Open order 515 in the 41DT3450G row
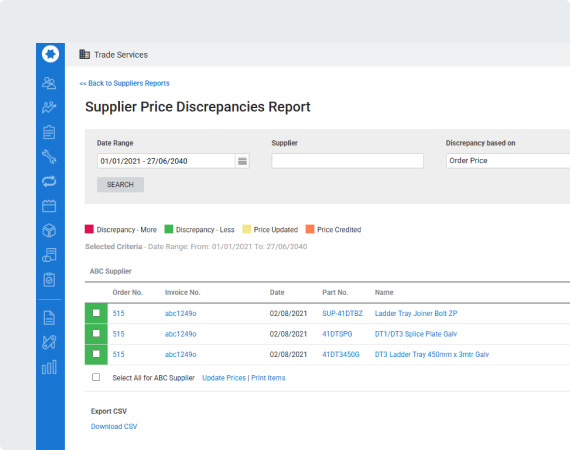Screen dimensions: 570x450 (x=119, y=354)
